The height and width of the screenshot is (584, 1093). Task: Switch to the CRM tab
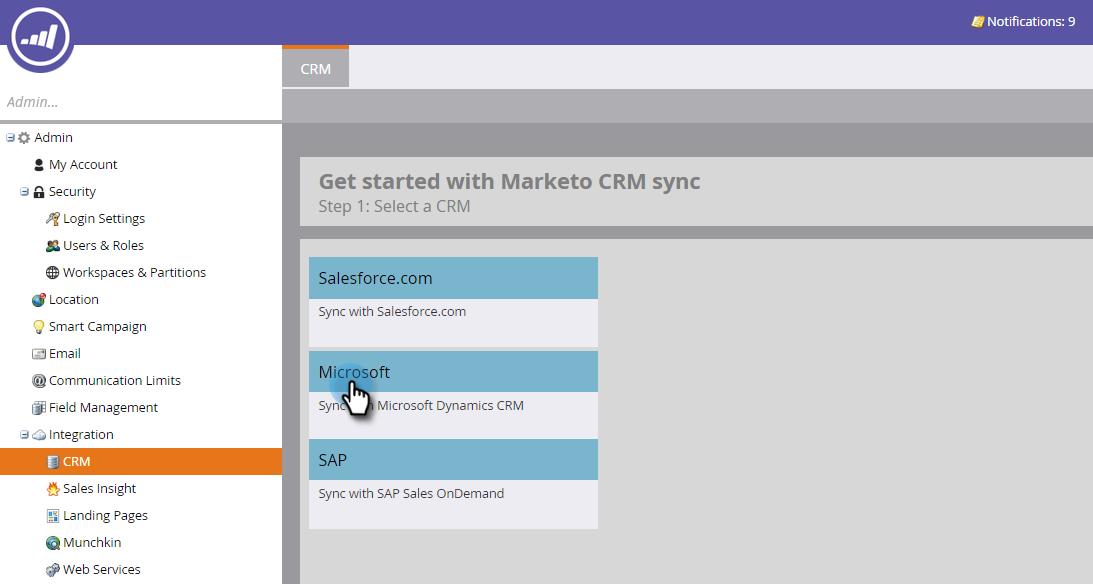[315, 69]
